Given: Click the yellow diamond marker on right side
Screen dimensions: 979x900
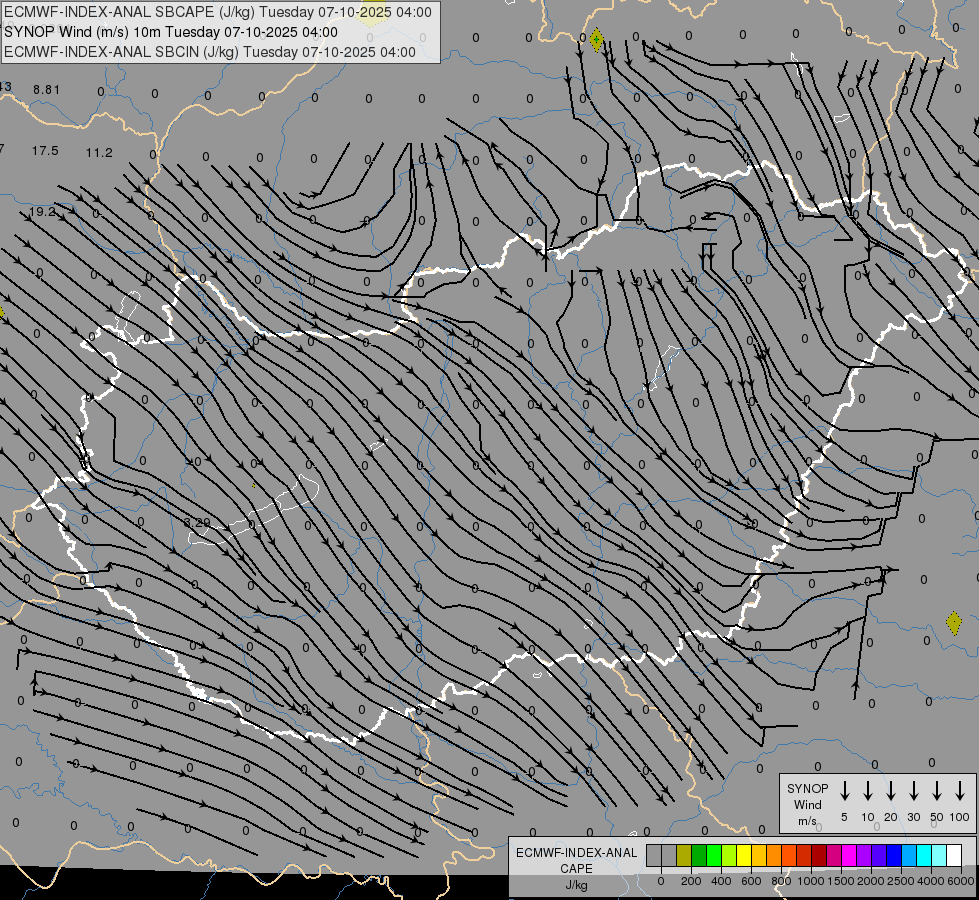Looking at the screenshot, I should 953,623.
